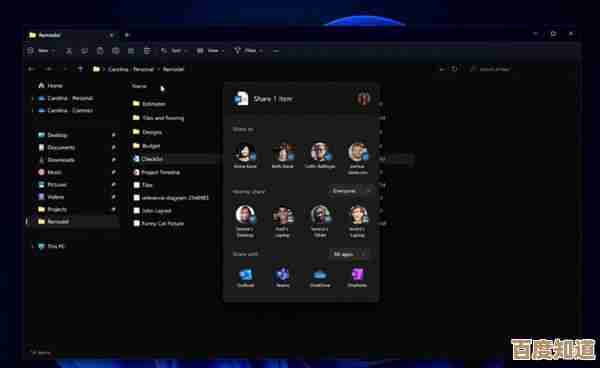This screenshot has width=600, height=368.
Task: Click Remodel in breadcrumb path
Action: pos(173,69)
